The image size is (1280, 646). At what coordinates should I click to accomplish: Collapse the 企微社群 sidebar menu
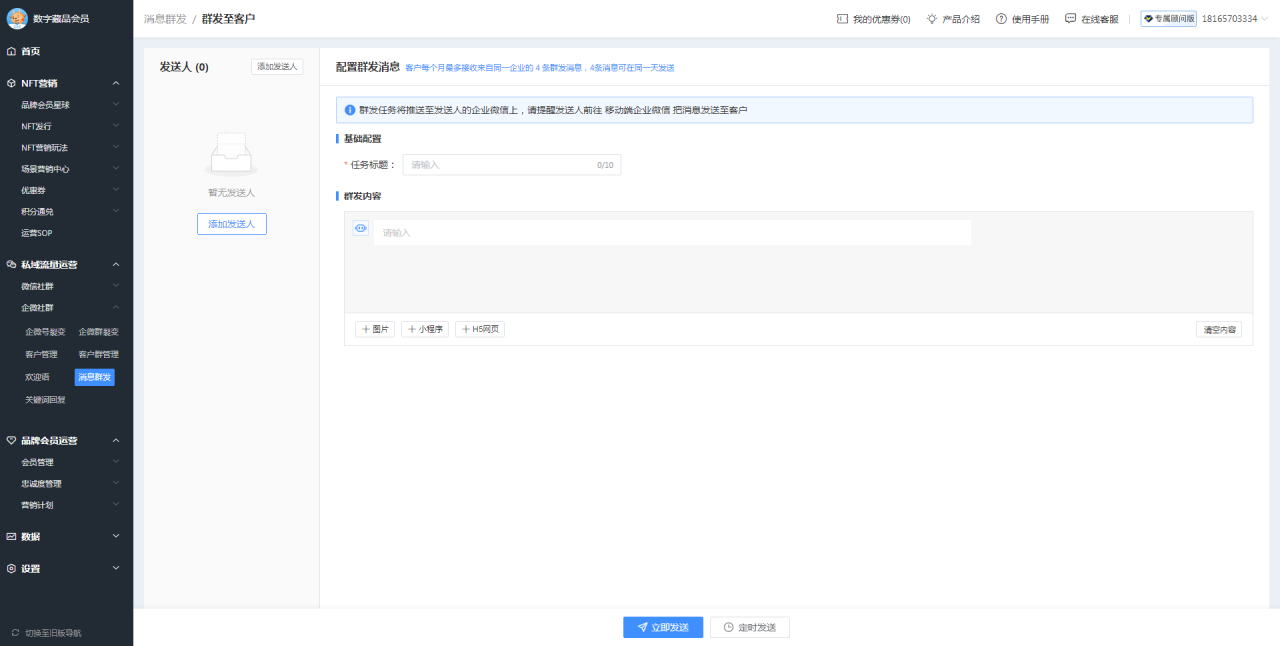click(66, 308)
